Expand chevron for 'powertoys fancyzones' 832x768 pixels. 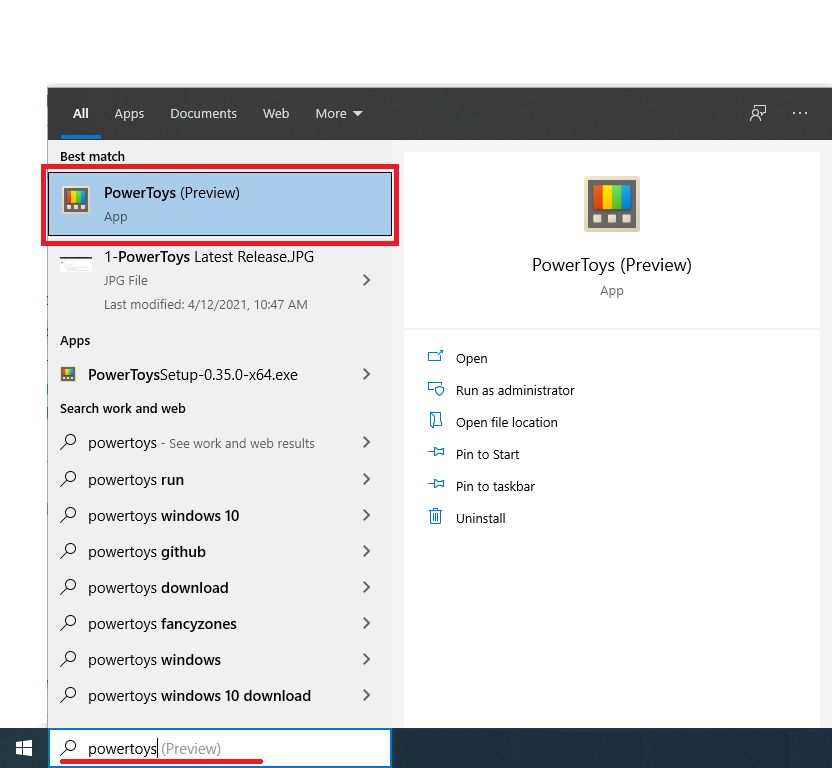(366, 624)
